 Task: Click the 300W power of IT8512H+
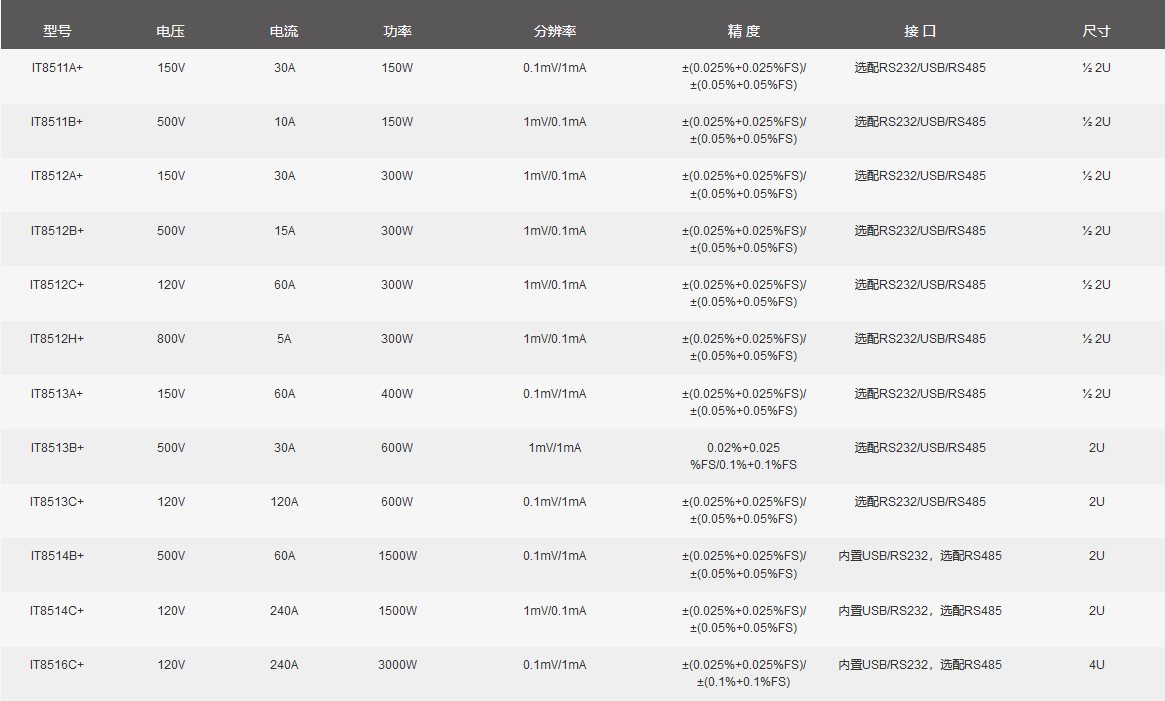[397, 339]
